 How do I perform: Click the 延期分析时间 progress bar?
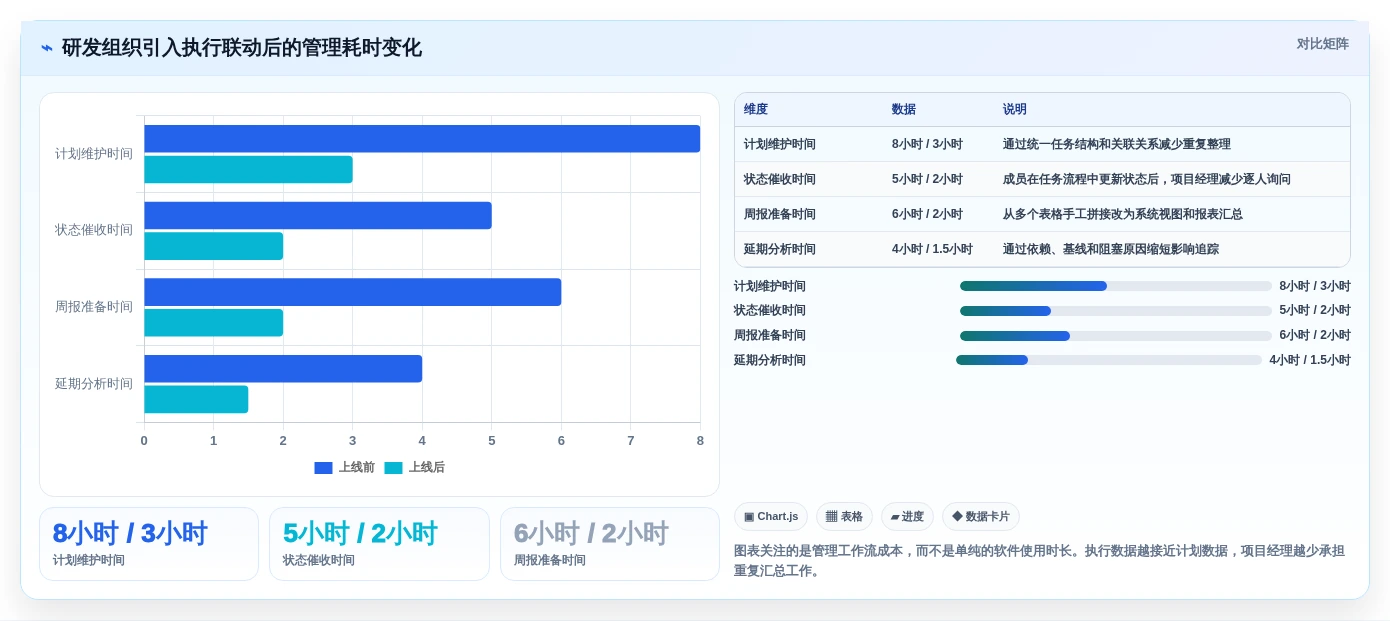[1108, 360]
